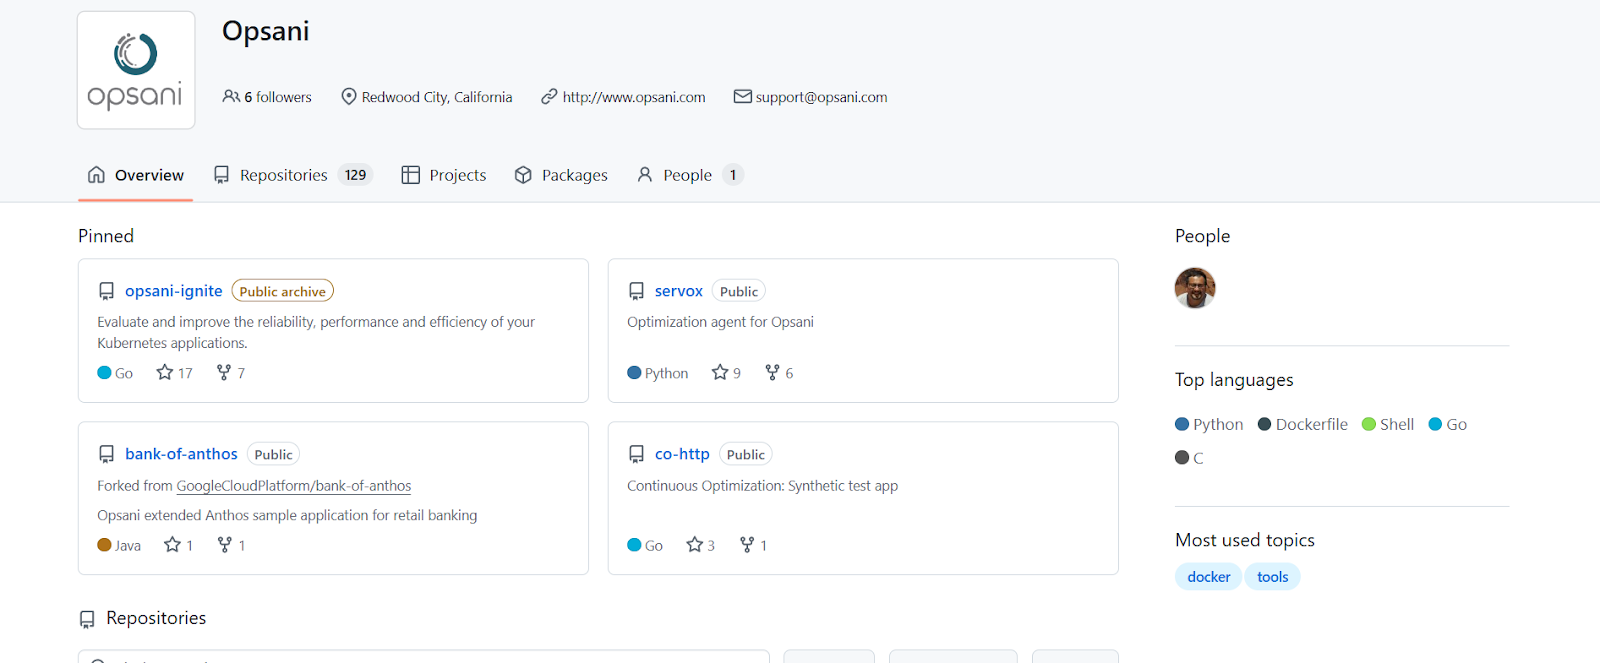Click the Public archive label
Image resolution: width=1600 pixels, height=663 pixels.
[x=283, y=291]
